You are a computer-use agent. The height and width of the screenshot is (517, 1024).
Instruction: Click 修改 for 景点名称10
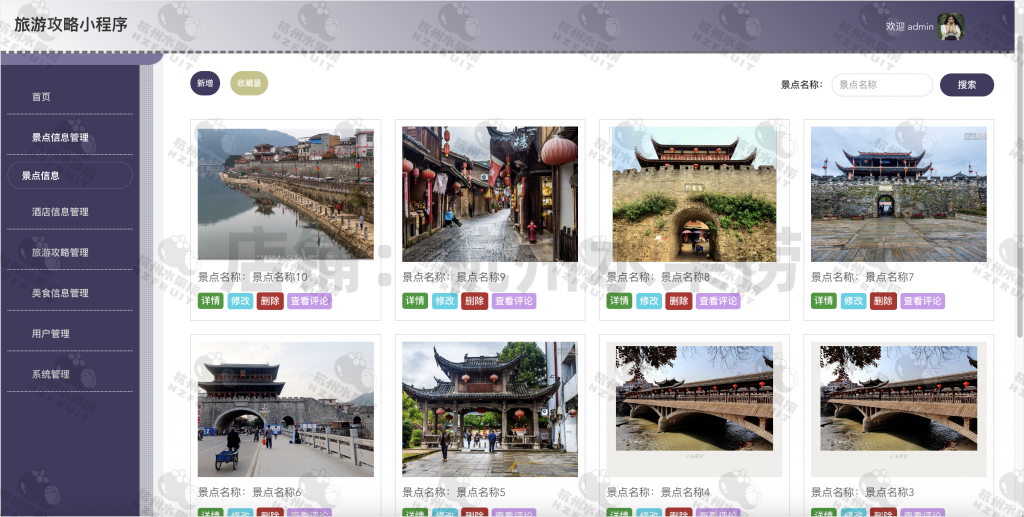tap(240, 301)
